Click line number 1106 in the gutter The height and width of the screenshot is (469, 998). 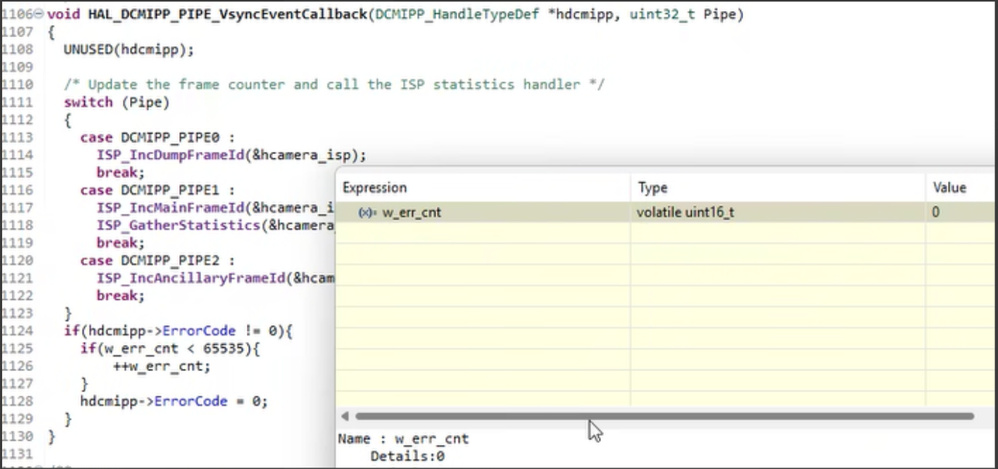point(17,14)
